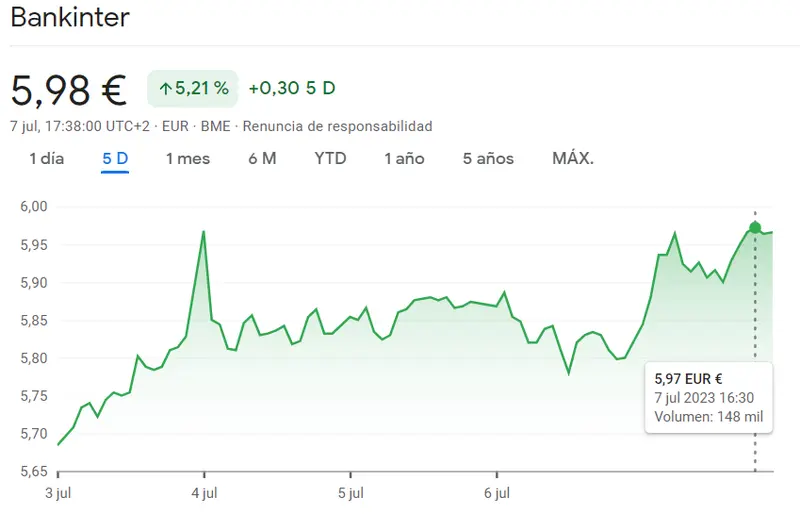Screen dimensions: 800x514
Task: Click the 4 jul axis label
Action: click(204, 494)
